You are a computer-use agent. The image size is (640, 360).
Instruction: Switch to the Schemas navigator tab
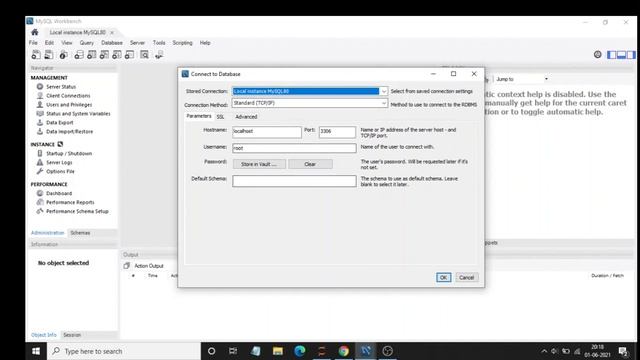pos(80,233)
